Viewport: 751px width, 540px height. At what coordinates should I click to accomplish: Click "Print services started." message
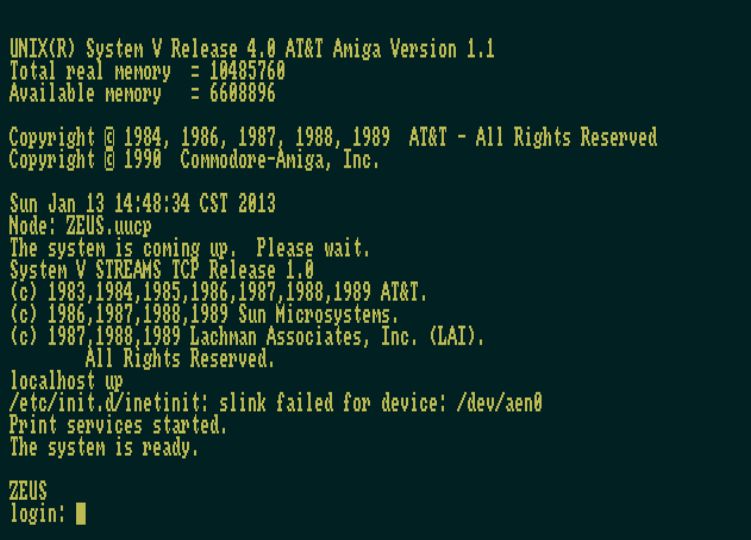coord(118,426)
